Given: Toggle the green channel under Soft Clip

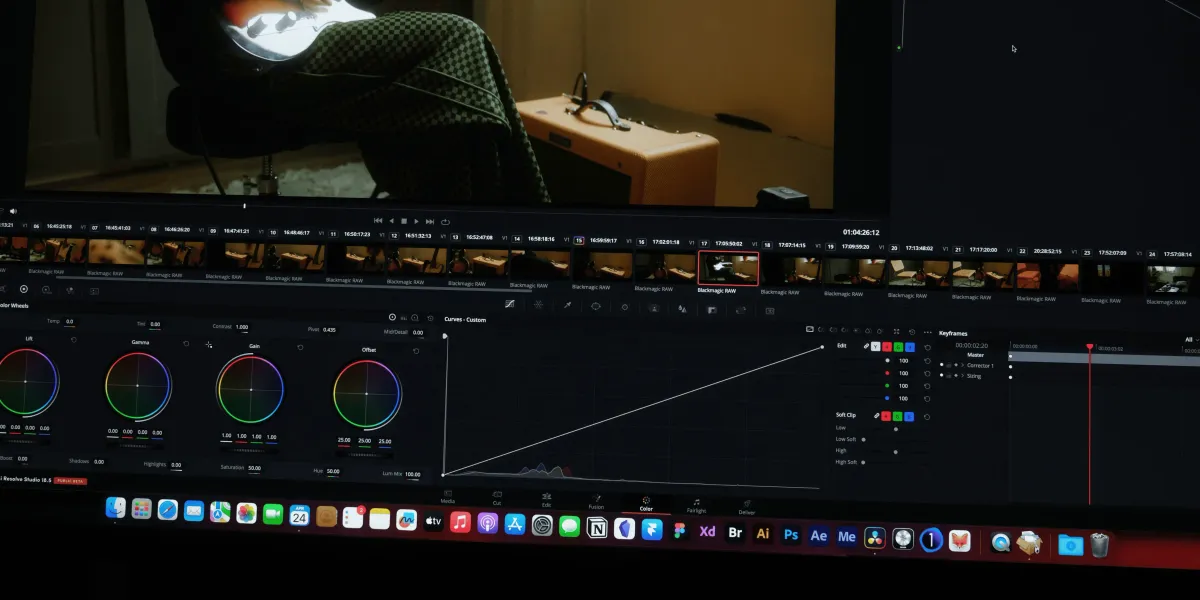Looking at the screenshot, I should tap(897, 416).
